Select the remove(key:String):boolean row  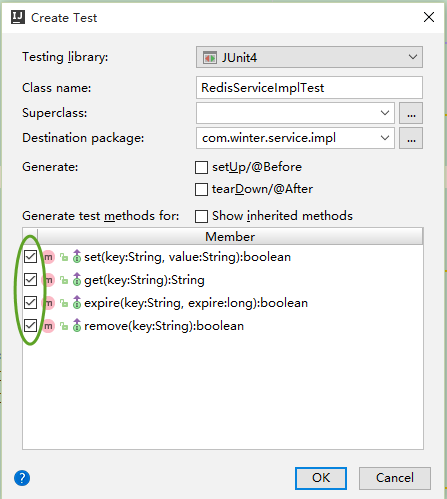(223, 326)
